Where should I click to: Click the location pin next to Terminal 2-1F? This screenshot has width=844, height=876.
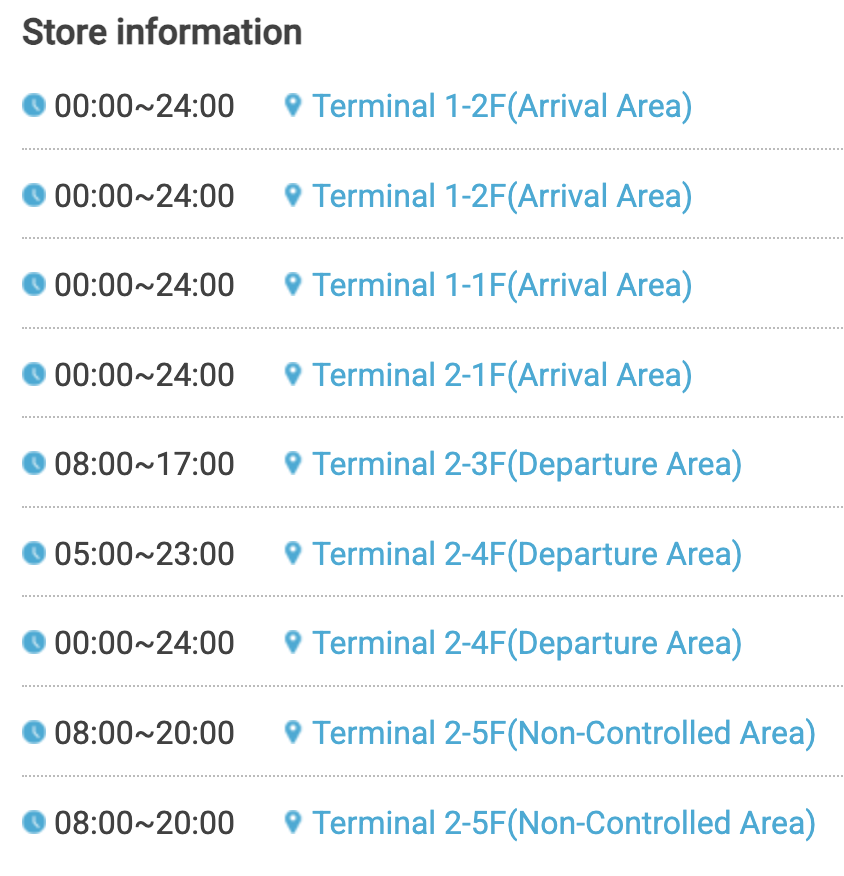(293, 375)
